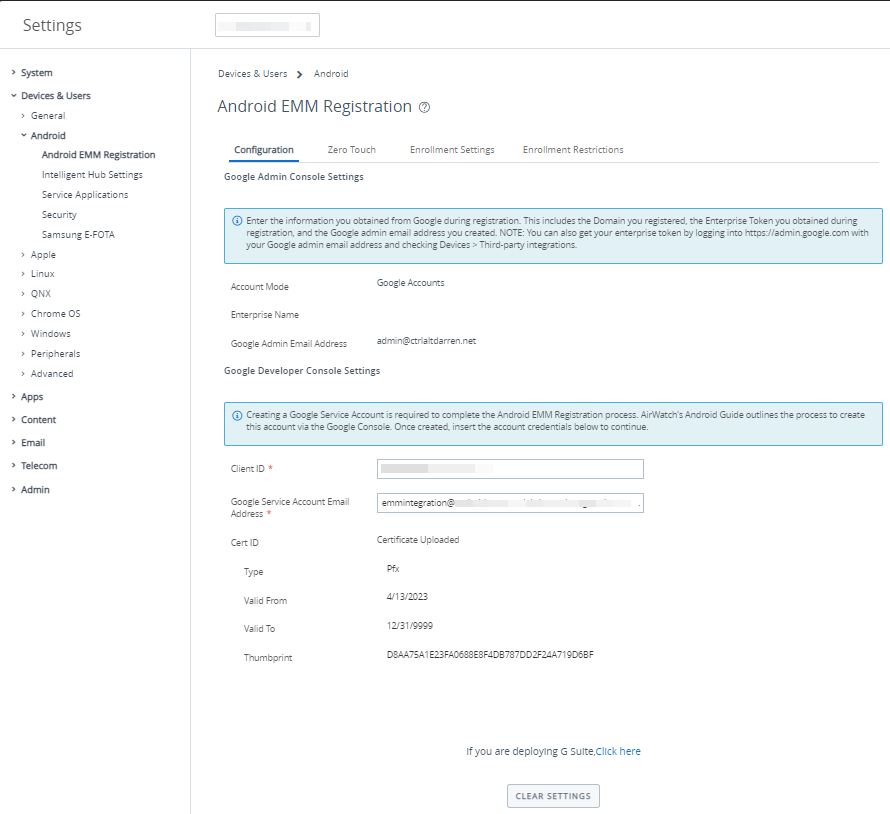Switch to the Zero Touch tab
890x814 pixels.
(x=352, y=149)
